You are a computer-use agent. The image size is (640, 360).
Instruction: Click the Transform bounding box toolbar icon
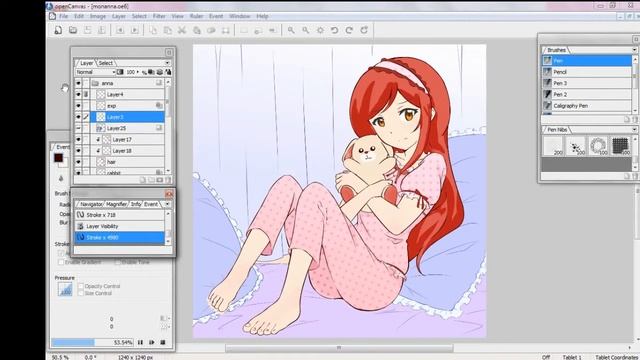[226, 30]
